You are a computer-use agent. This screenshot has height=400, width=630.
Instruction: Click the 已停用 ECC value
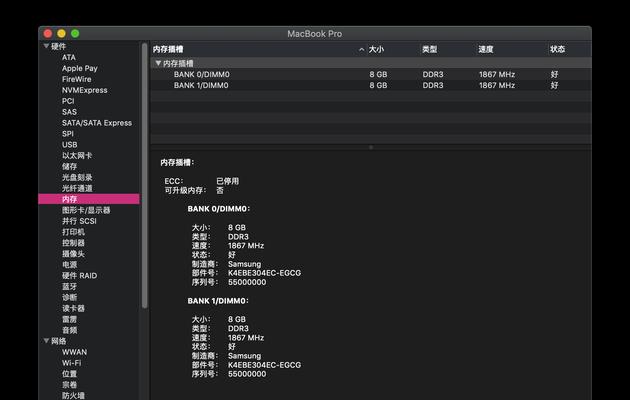click(x=227, y=181)
